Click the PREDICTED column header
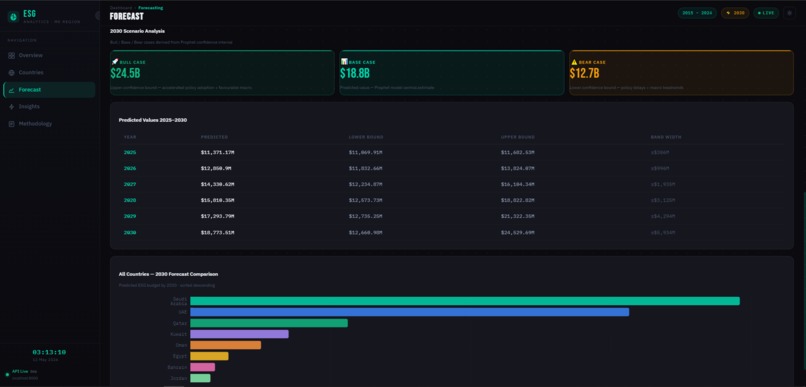This screenshot has width=806, height=387. click(214, 137)
